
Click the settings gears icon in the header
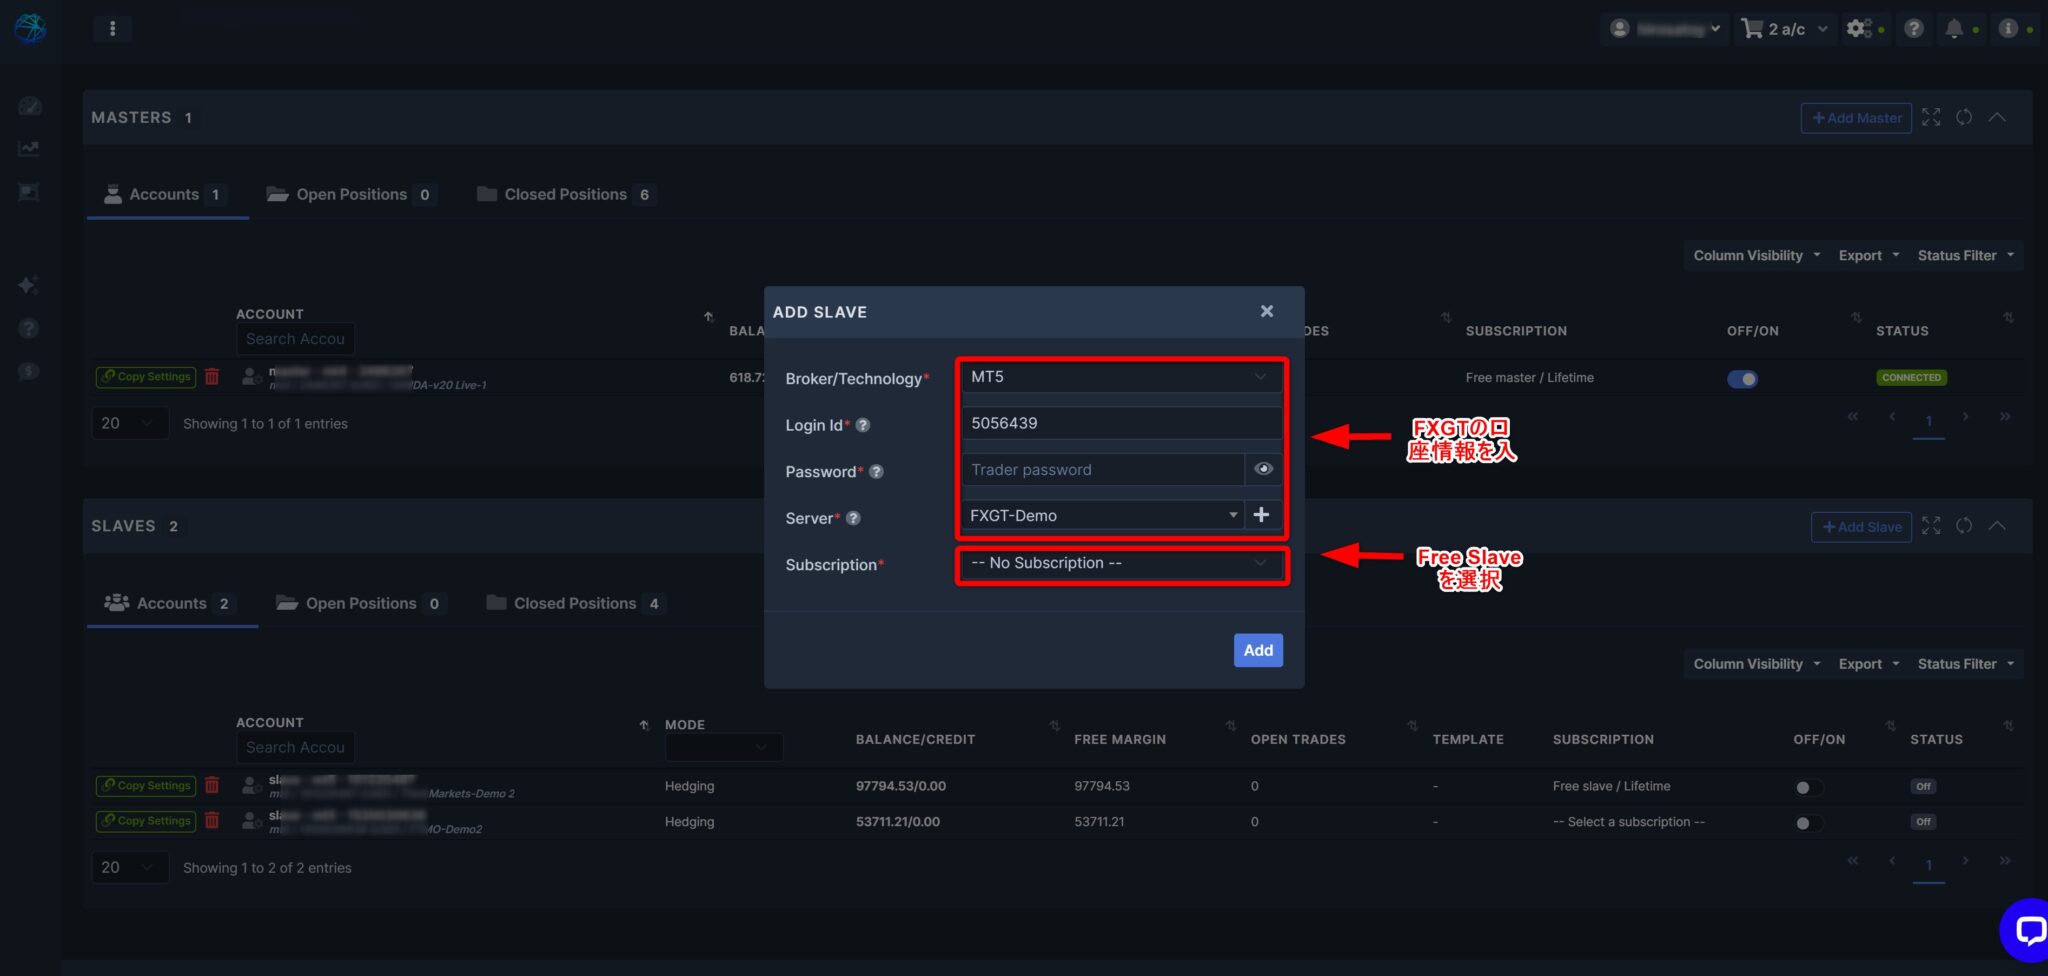pos(1858,28)
